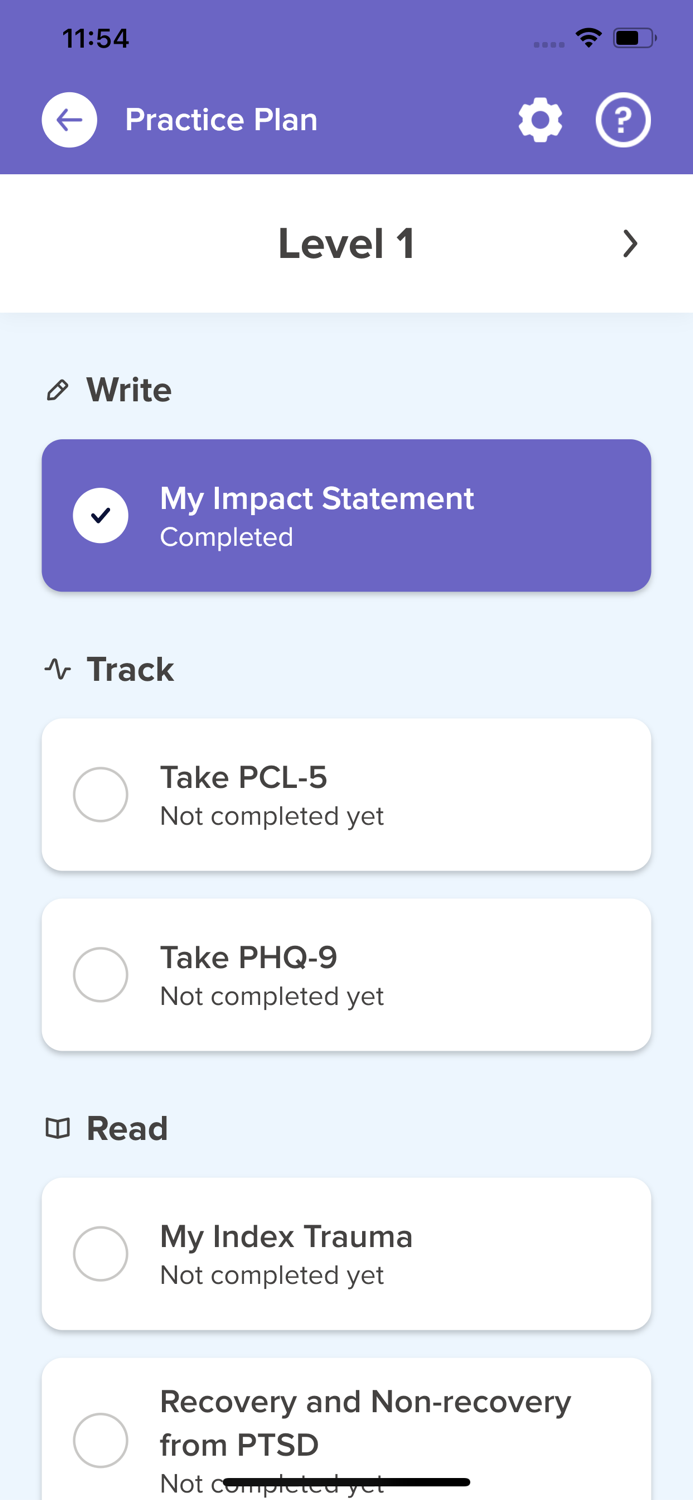Tap the battery status icon

coord(635,38)
